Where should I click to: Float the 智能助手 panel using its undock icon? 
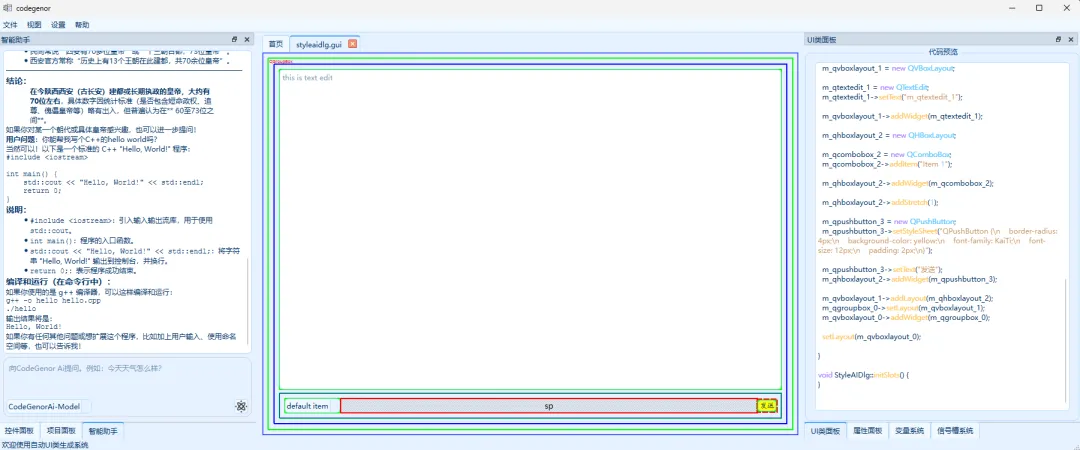pos(235,39)
